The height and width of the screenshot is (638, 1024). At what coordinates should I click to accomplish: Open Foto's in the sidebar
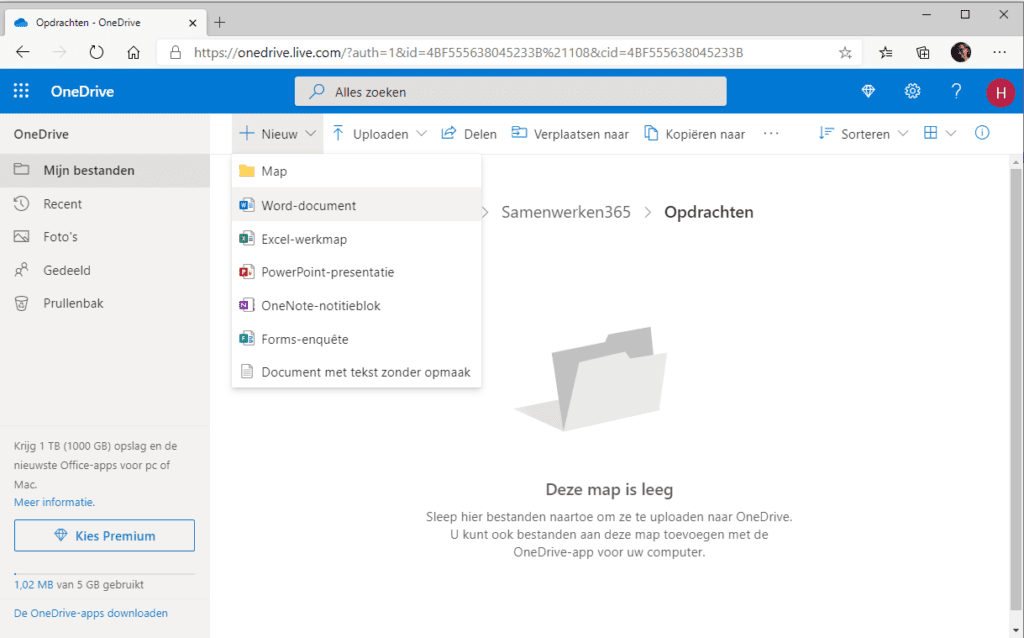(105, 237)
